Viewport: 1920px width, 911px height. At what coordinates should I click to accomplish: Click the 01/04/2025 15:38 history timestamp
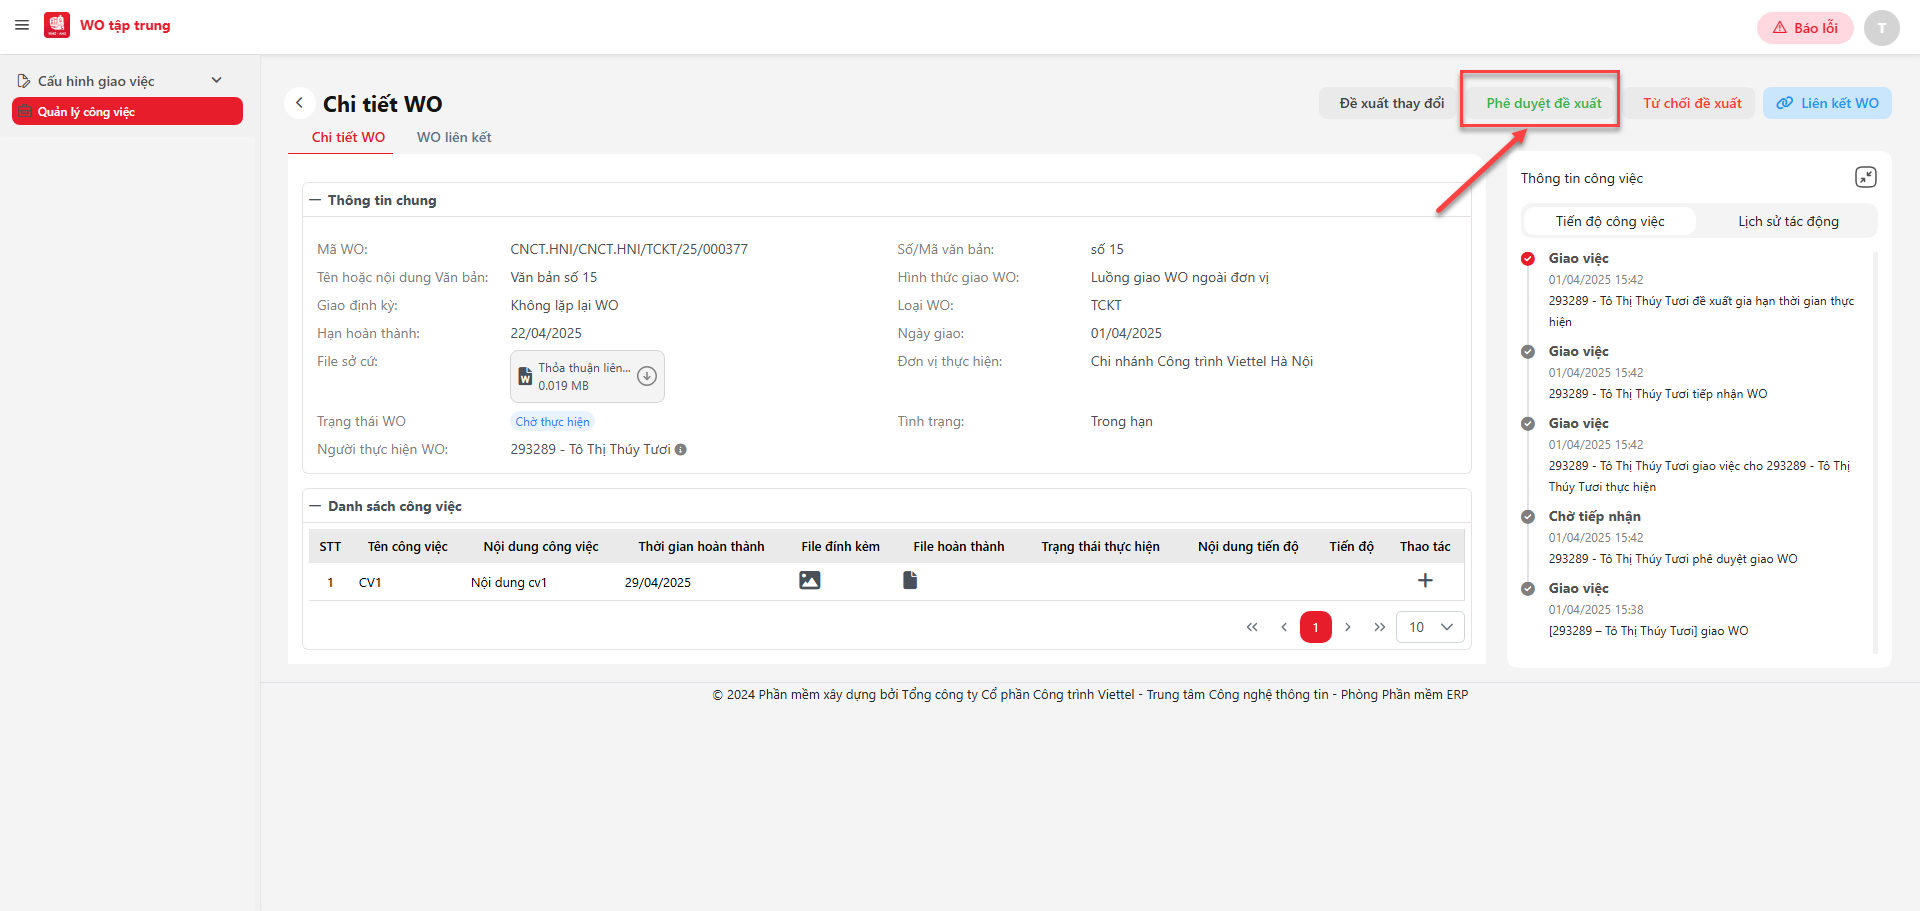click(1596, 610)
